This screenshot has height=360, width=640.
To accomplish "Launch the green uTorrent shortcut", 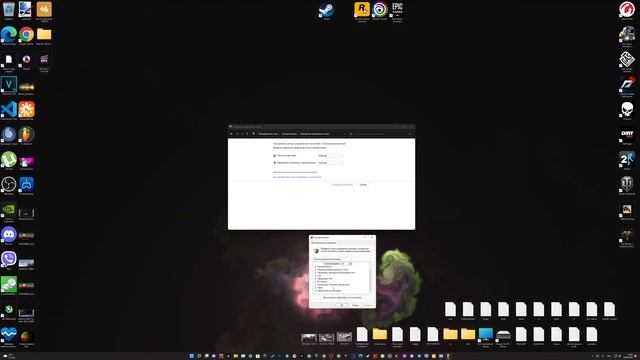I will coord(9,159).
